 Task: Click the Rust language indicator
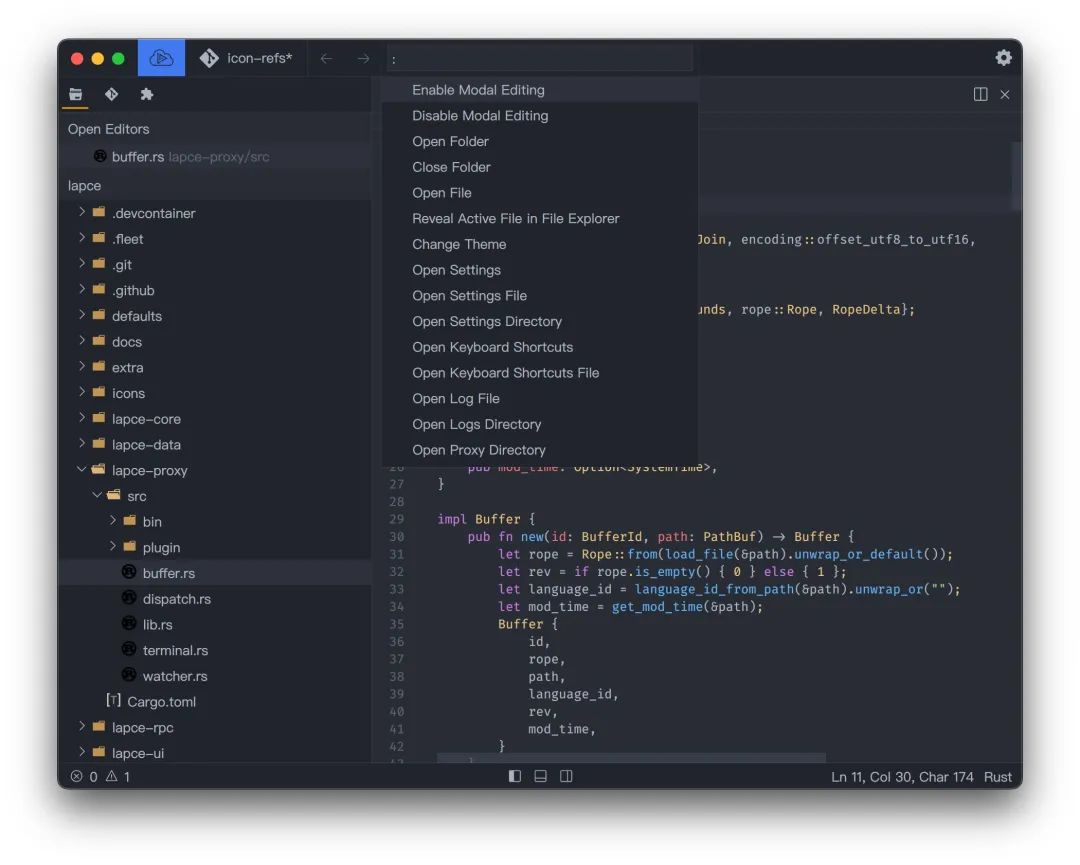tap(997, 776)
